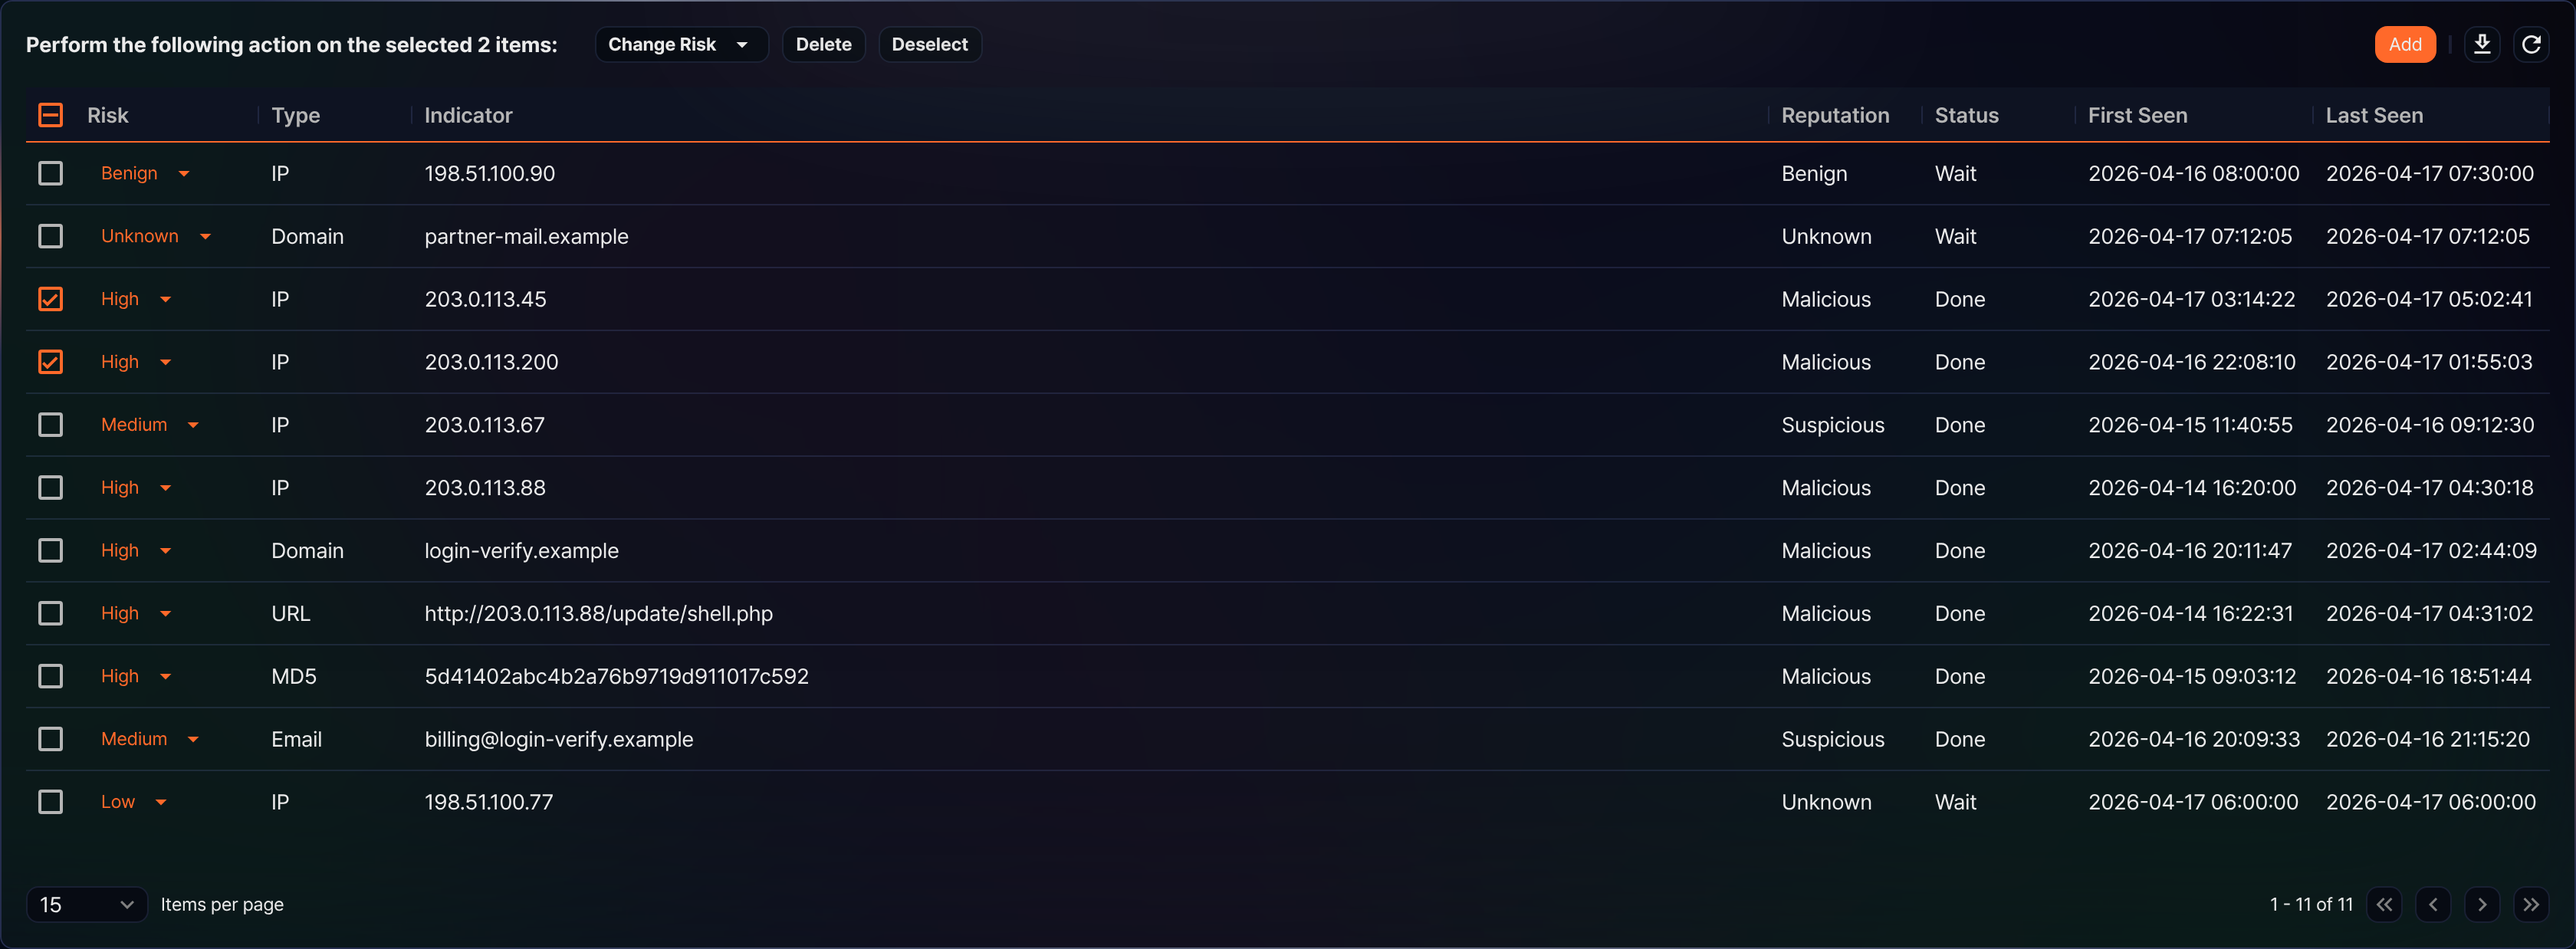This screenshot has width=2576, height=949.
Task: Refresh the indicators table
Action: tap(2531, 44)
